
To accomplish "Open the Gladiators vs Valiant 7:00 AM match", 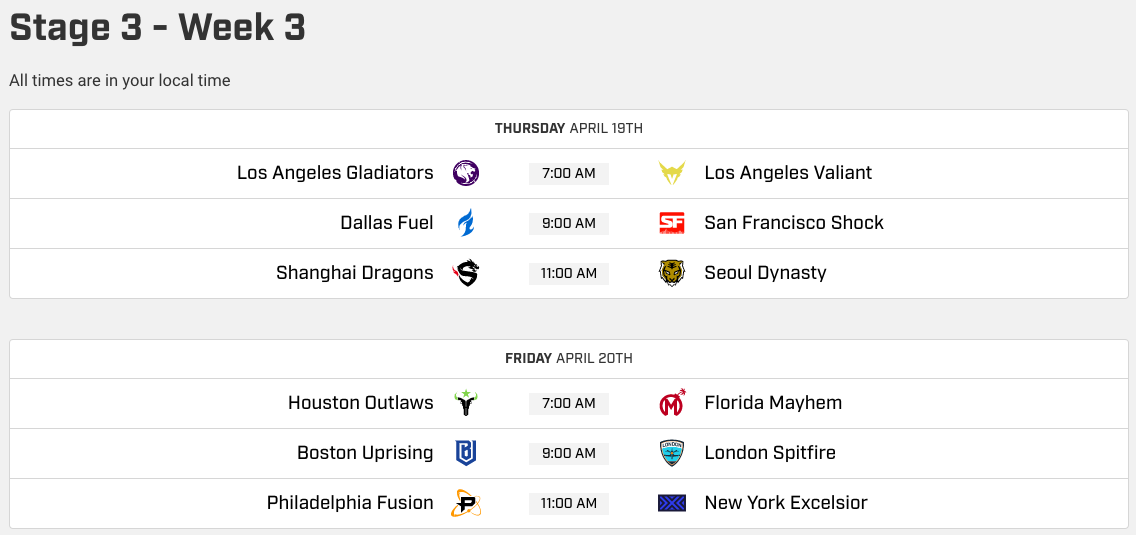I will coord(569,174).
